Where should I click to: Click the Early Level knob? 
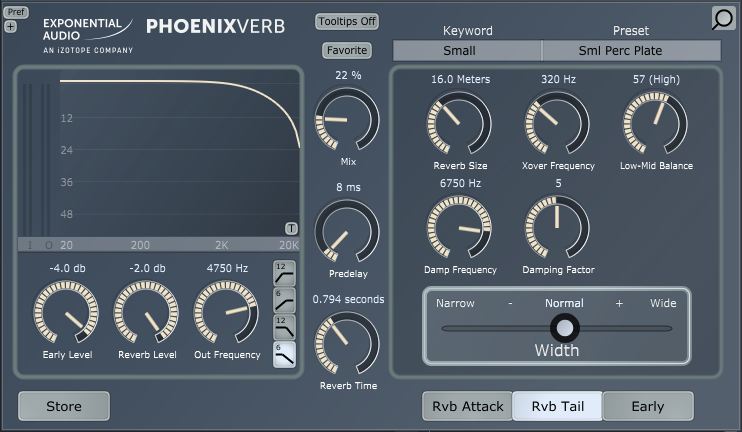tap(66, 312)
